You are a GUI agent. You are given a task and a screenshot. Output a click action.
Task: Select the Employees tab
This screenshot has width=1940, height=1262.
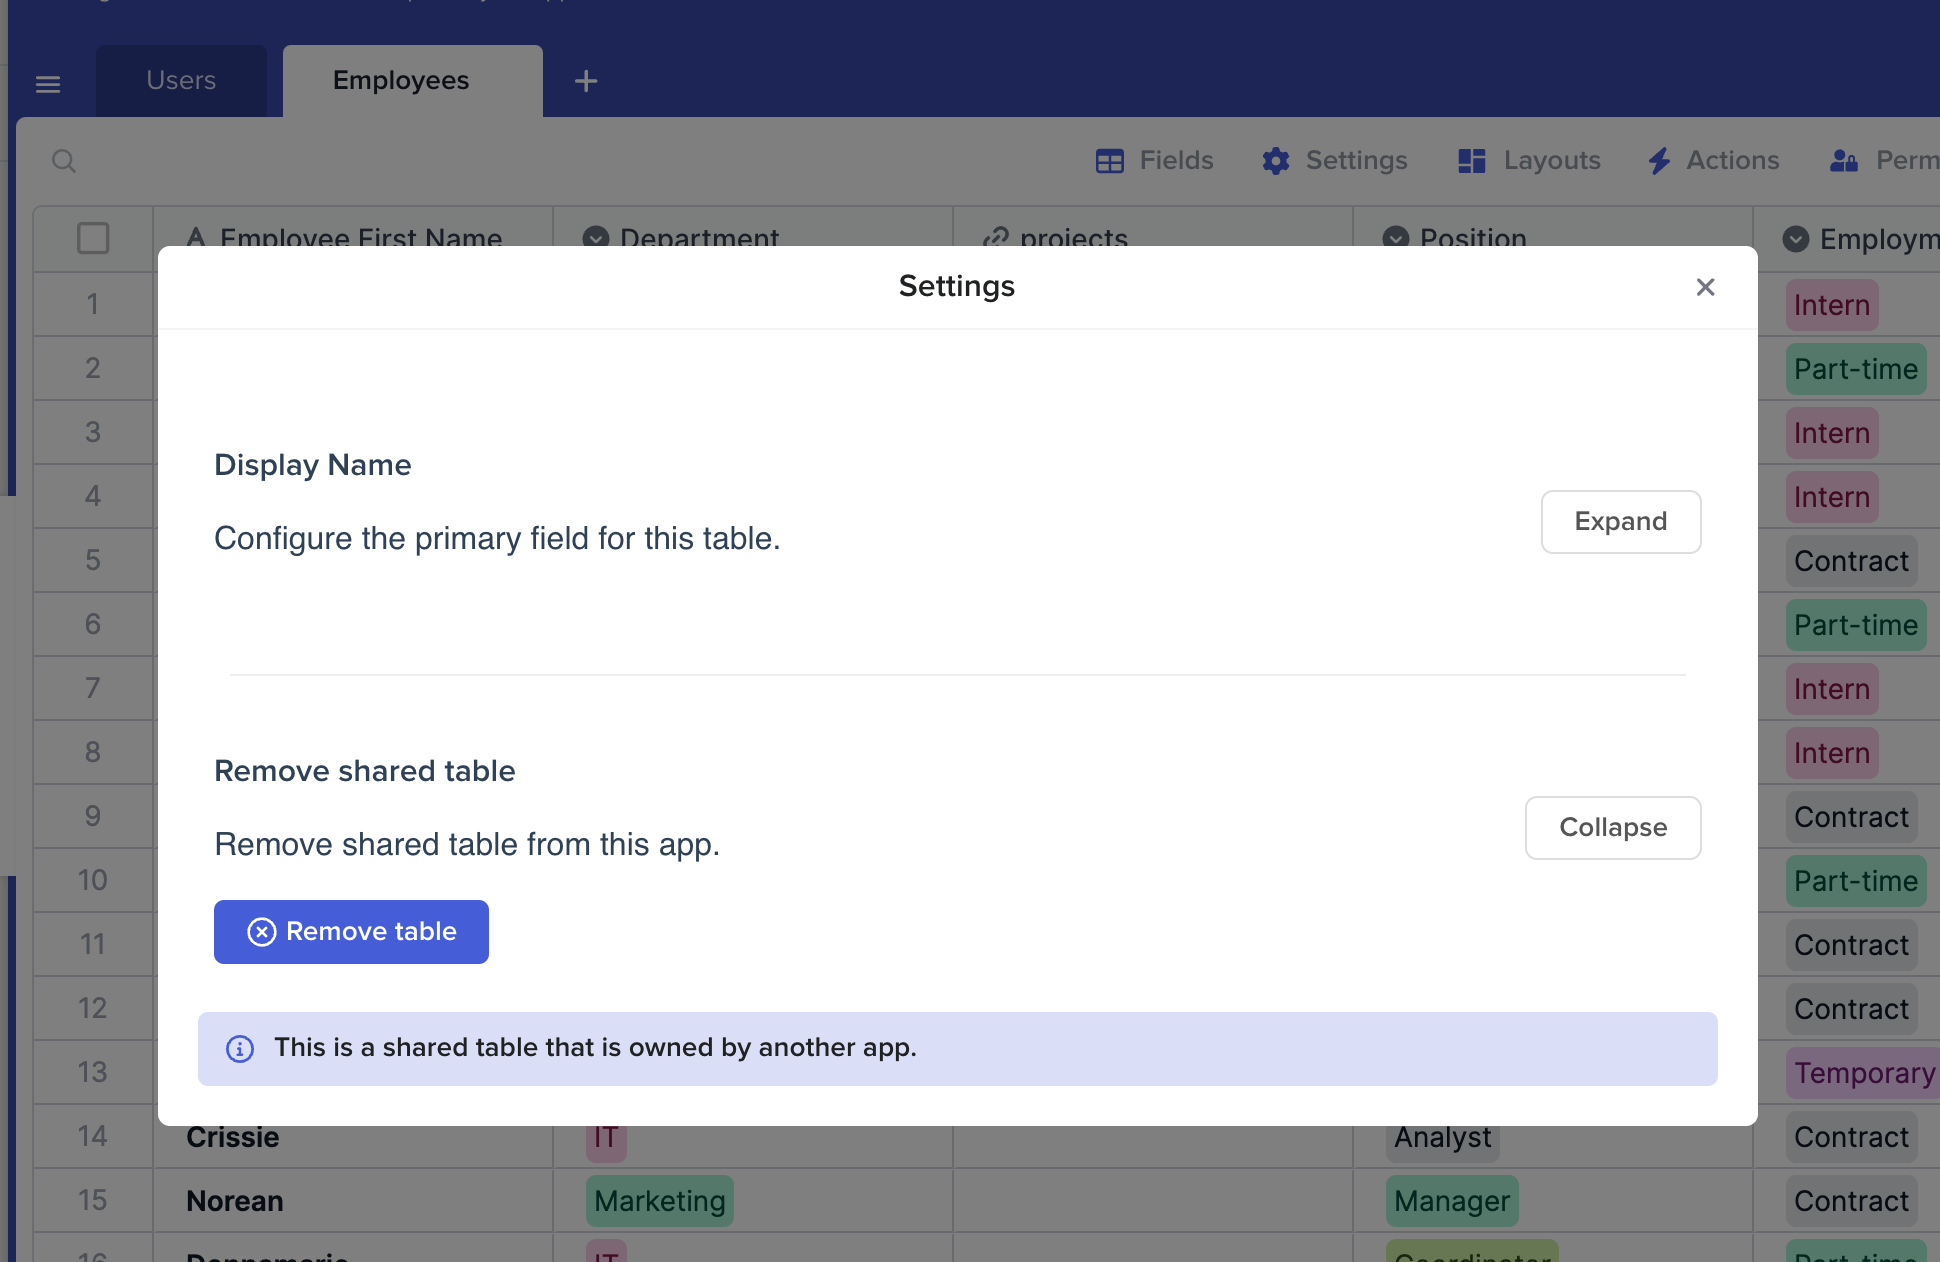click(400, 81)
